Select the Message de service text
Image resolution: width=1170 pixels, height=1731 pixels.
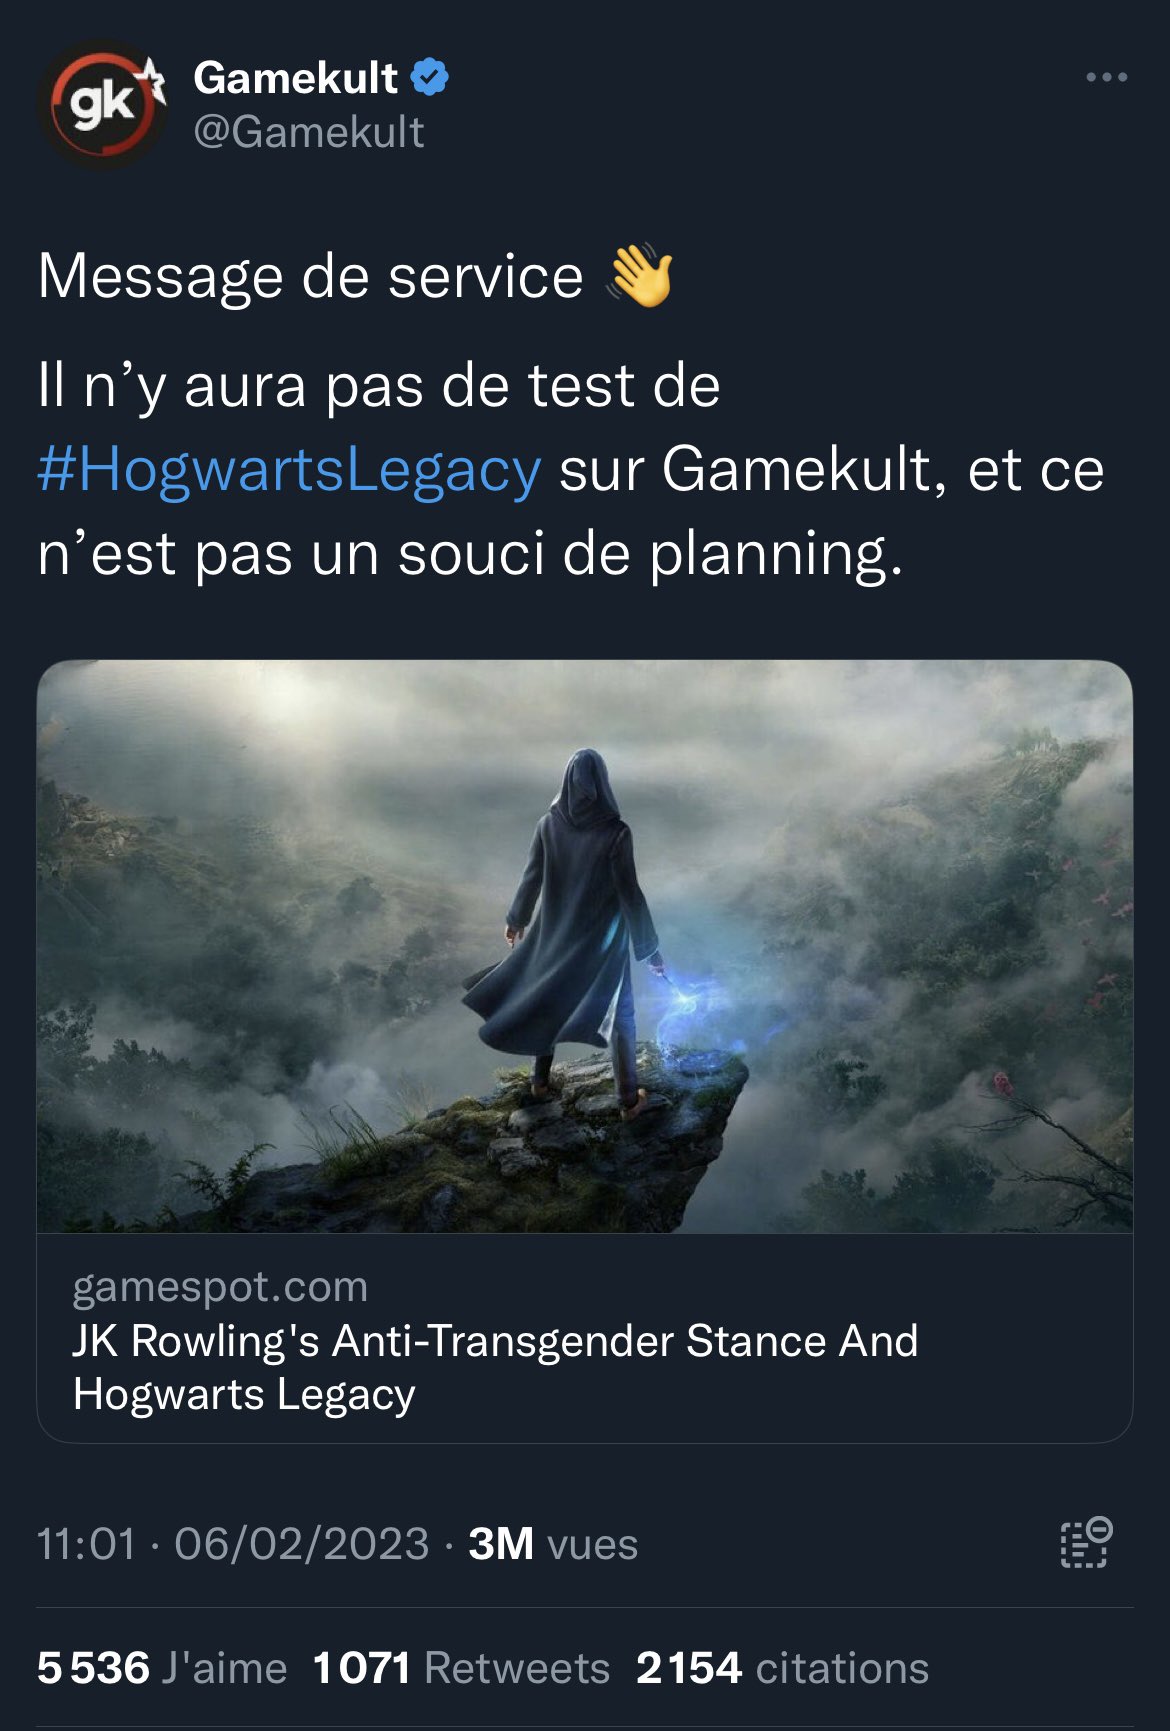(x=310, y=276)
